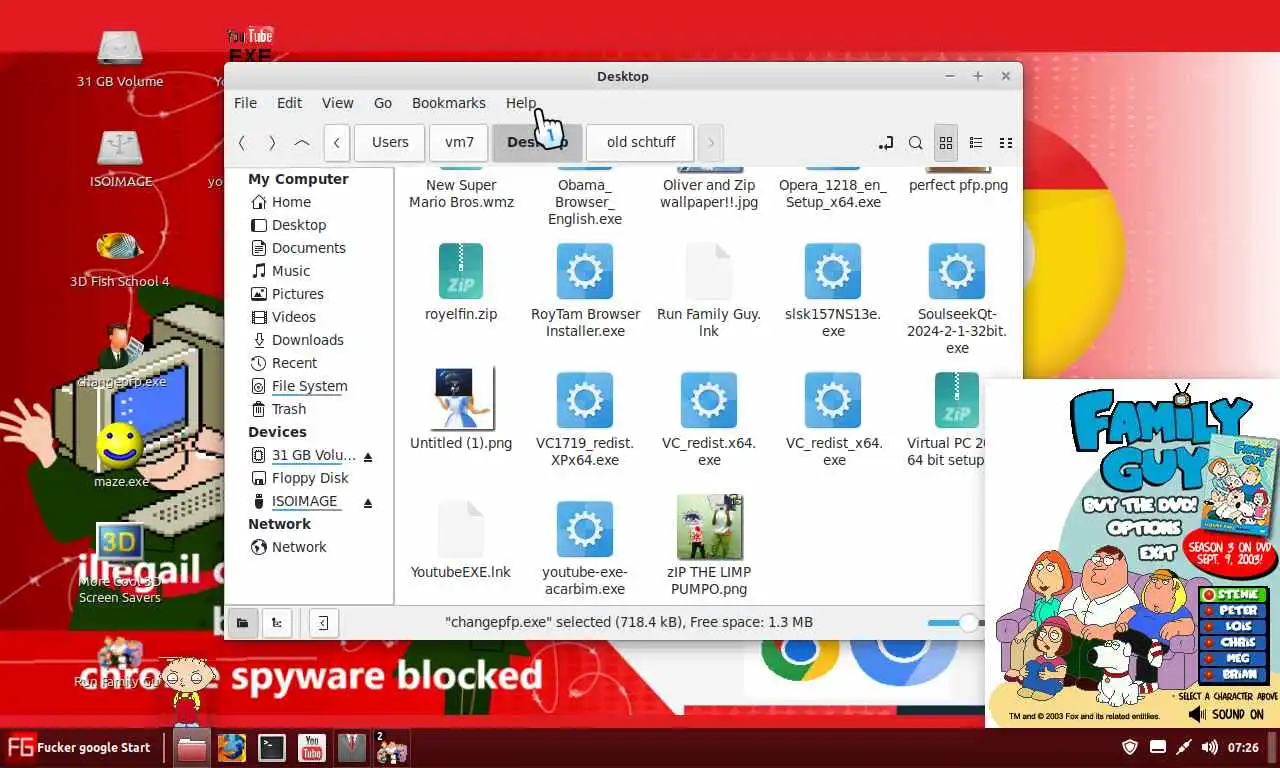1280x768 pixels.
Task: Open the Bookmarks menu
Action: (x=448, y=103)
